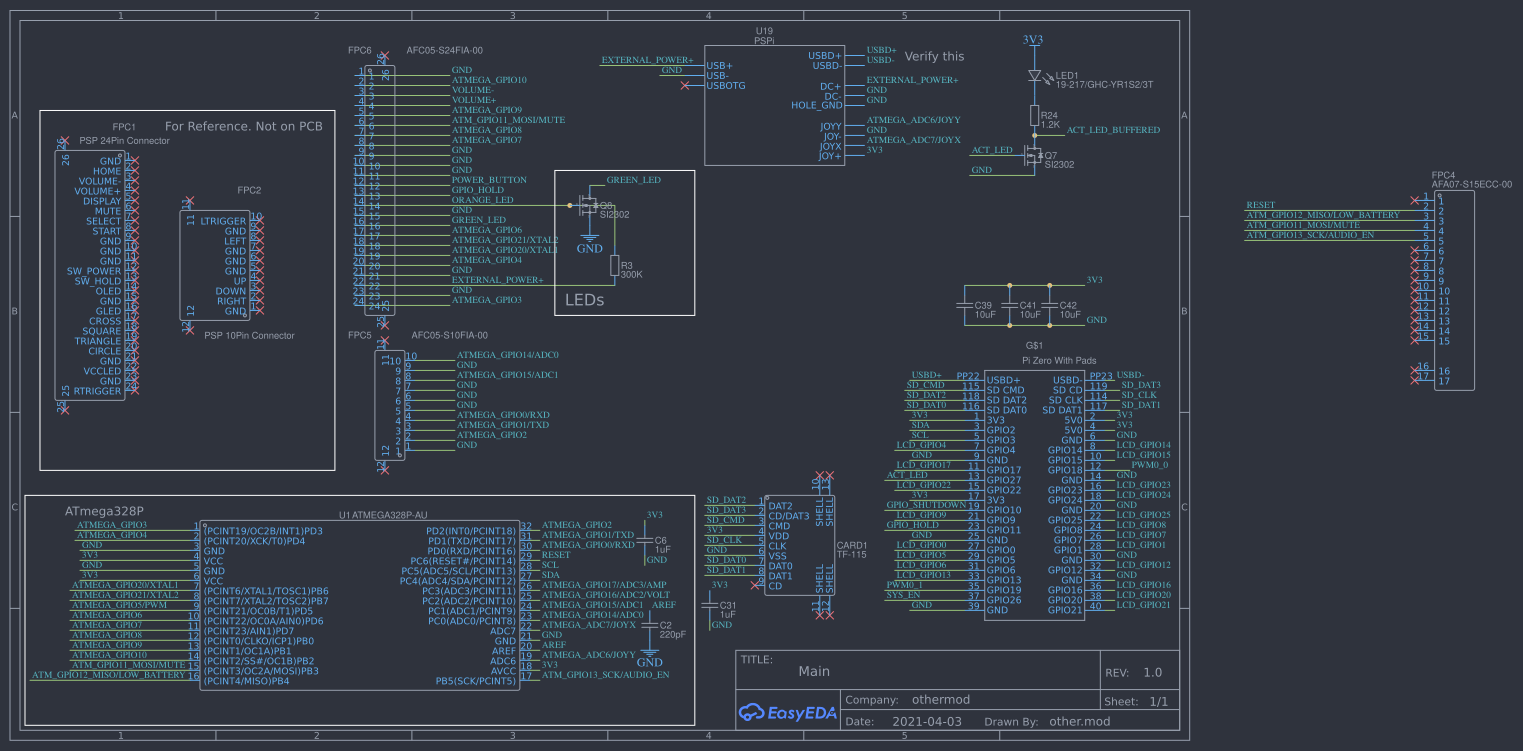This screenshot has height=751, width=1523.
Task: Edit the title text Main
Action: pyautogui.click(x=814, y=671)
